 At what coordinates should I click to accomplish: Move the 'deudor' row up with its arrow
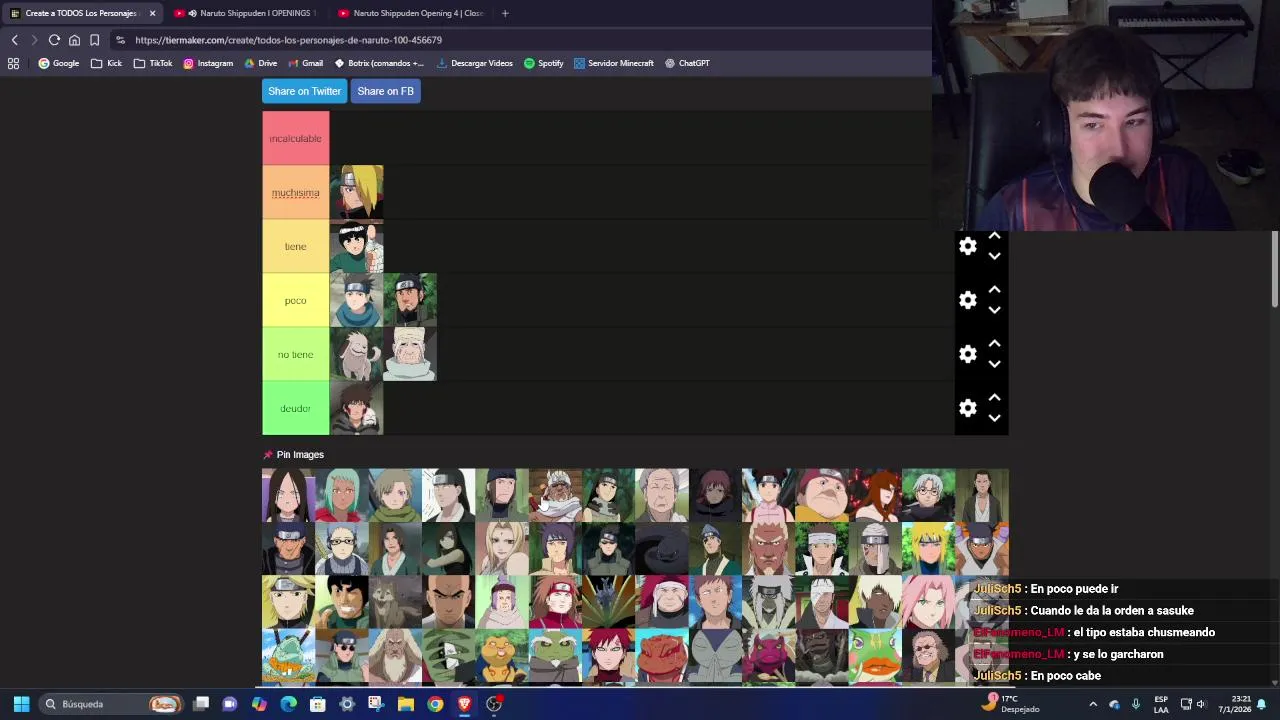point(994,398)
